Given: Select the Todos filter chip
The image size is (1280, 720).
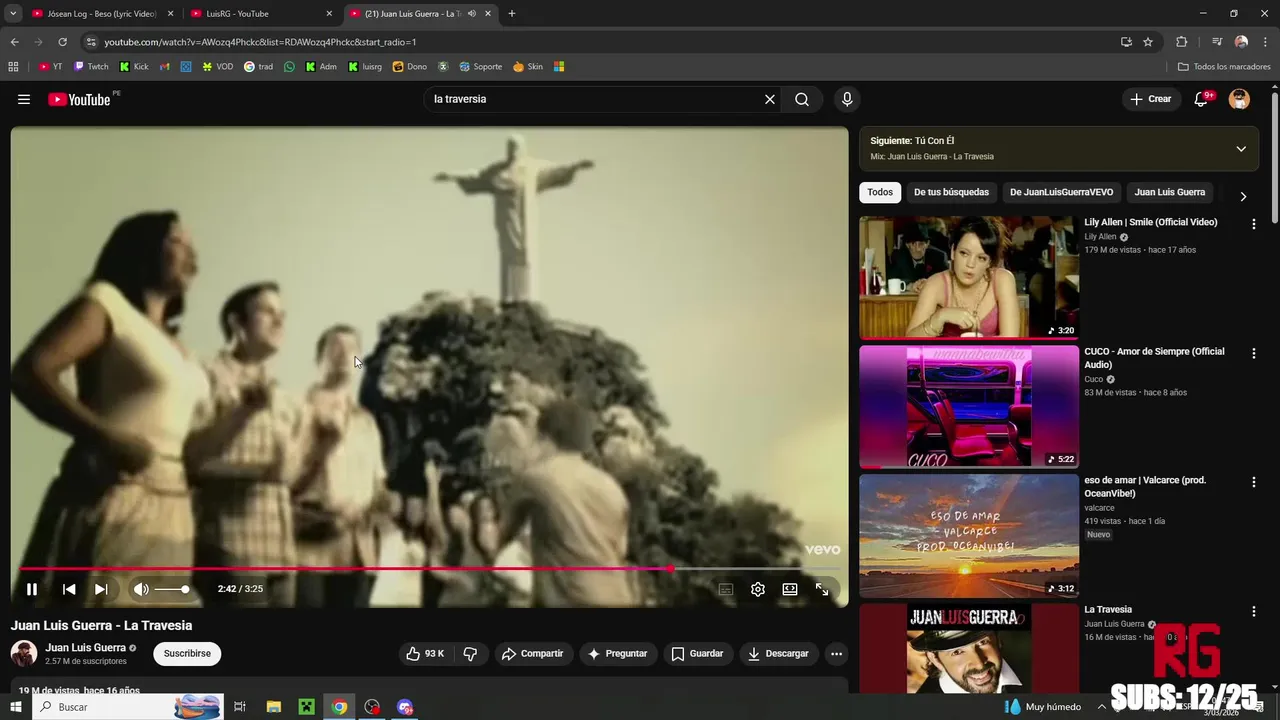Looking at the screenshot, I should 880,192.
